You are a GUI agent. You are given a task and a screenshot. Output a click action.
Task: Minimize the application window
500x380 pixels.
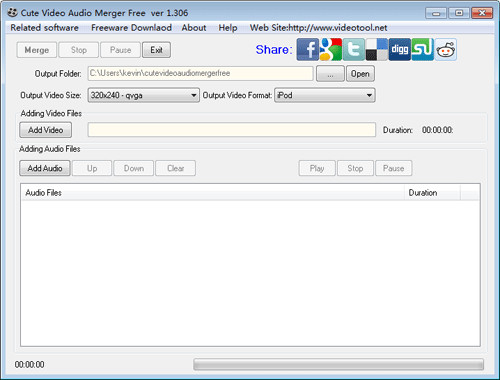click(x=436, y=13)
